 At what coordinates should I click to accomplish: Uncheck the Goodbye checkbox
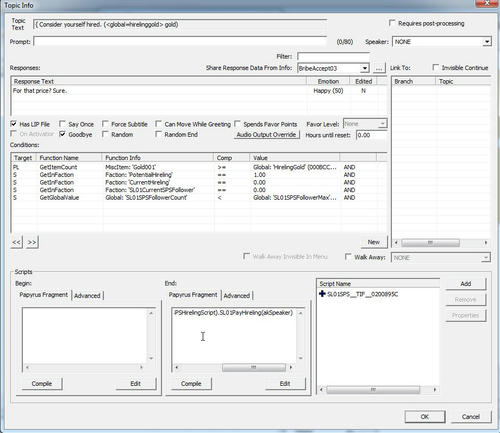click(62, 134)
